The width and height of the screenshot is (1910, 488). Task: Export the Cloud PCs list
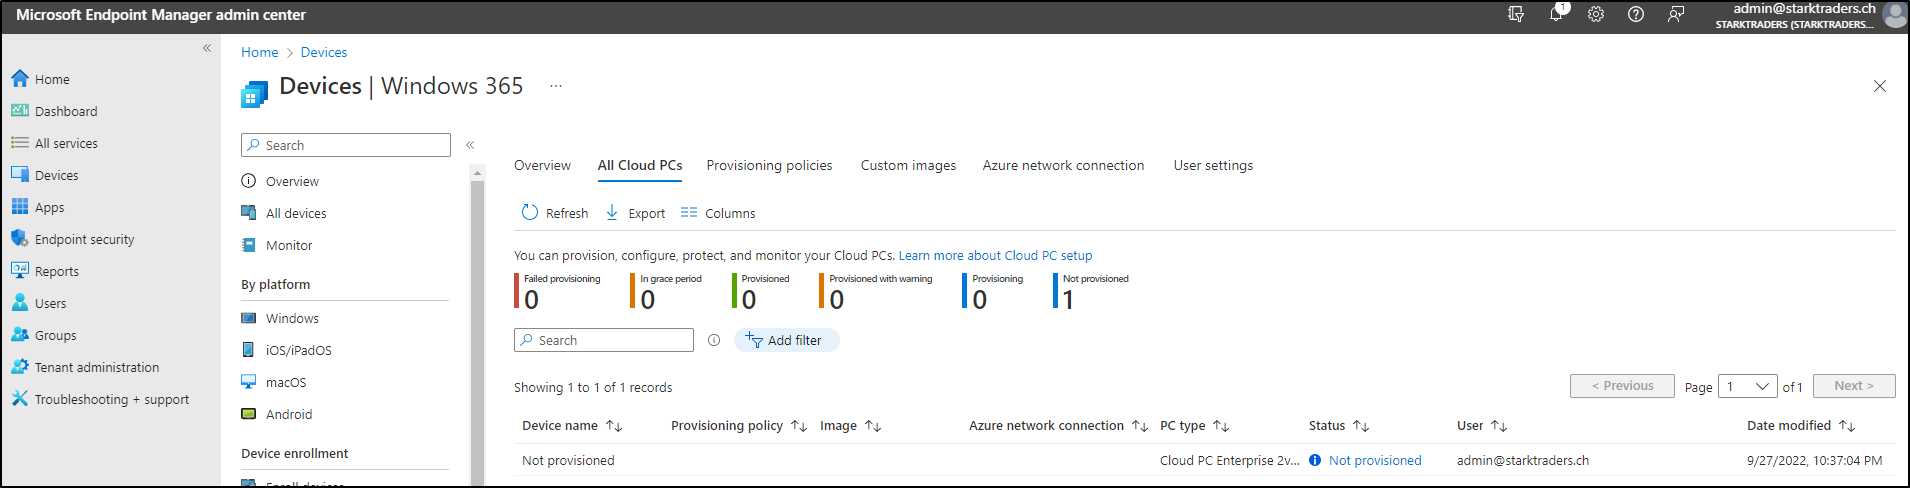tap(635, 213)
